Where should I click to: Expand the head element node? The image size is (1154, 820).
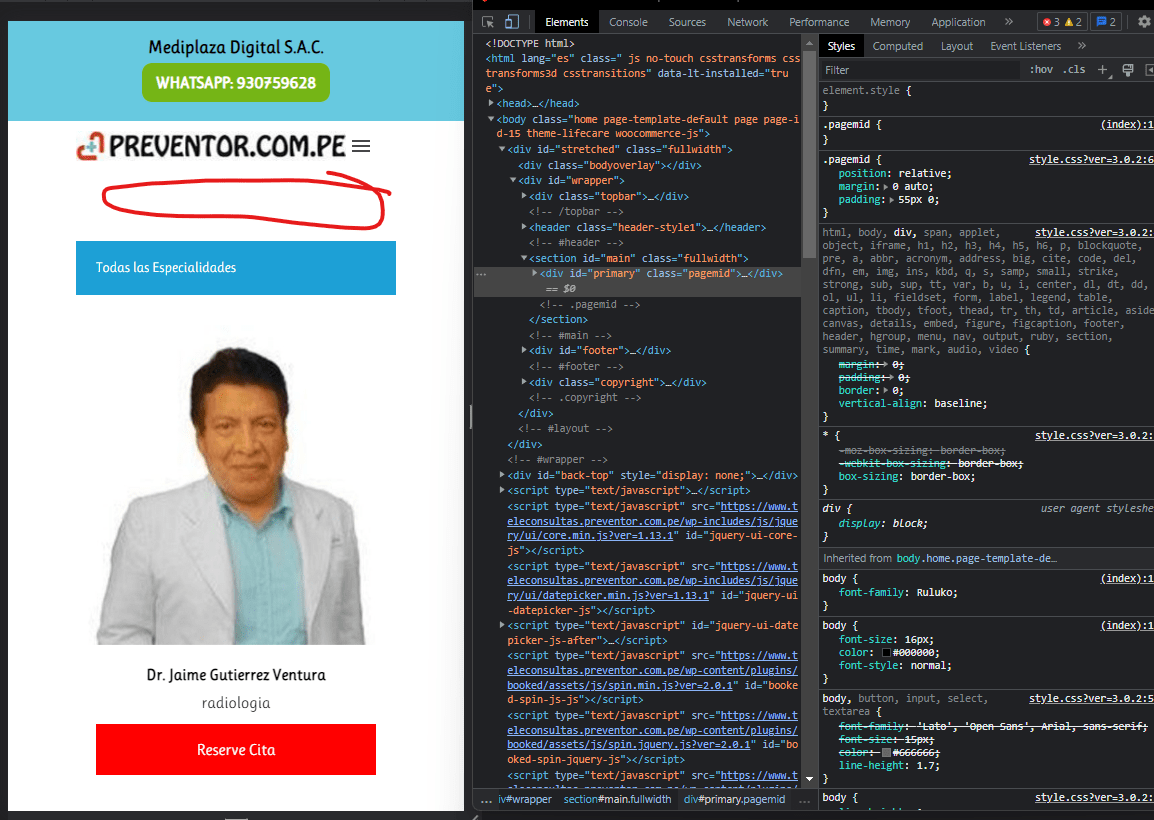click(x=491, y=104)
